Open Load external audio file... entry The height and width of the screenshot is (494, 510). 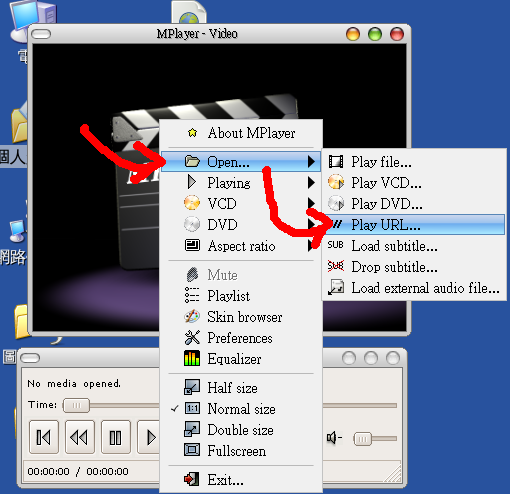pos(414,288)
